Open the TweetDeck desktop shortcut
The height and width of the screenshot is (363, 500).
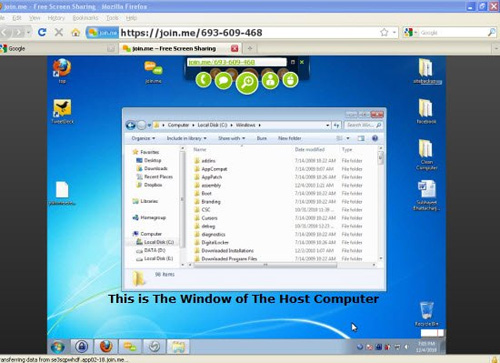click(62, 111)
